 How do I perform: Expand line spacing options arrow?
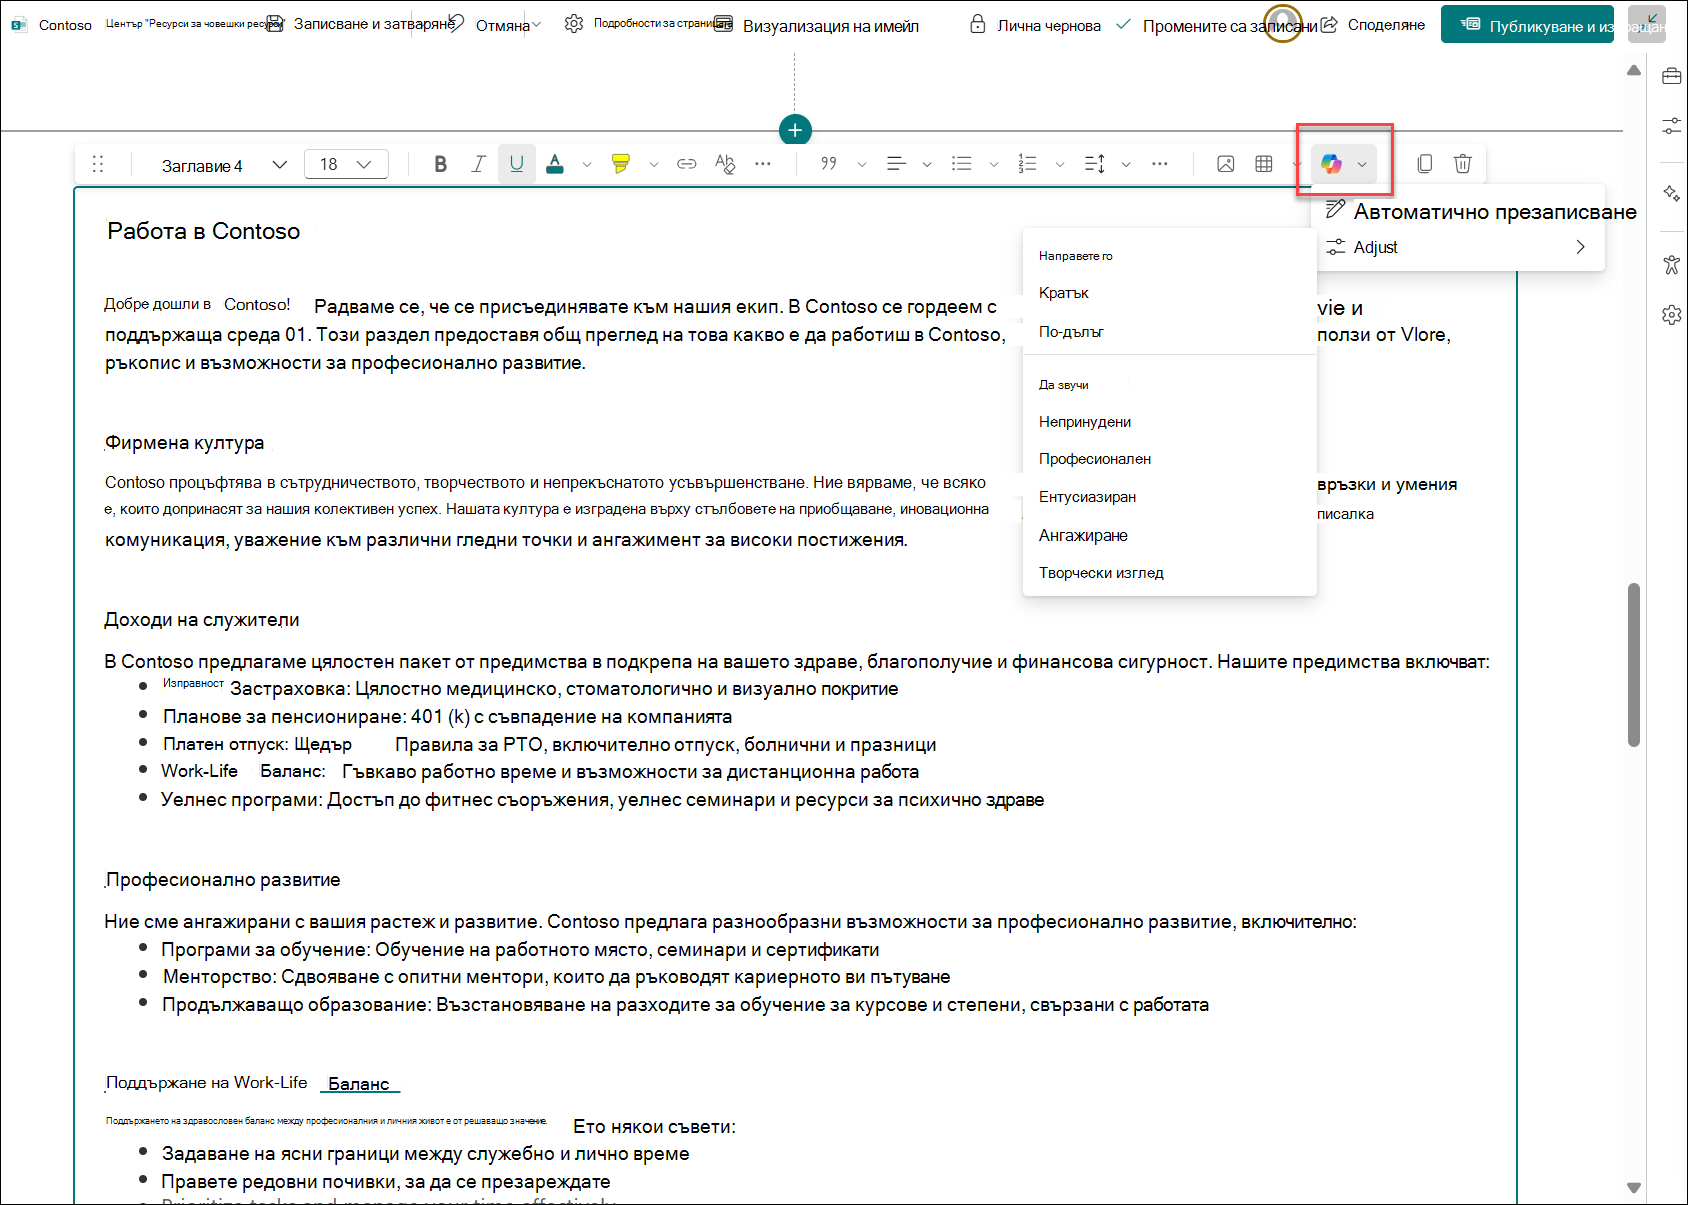[1126, 164]
